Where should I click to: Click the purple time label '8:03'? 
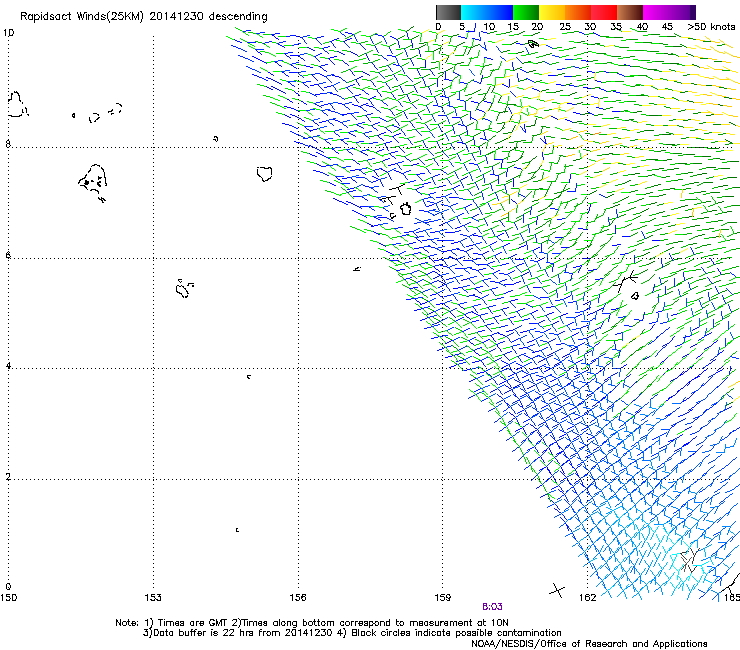pyautogui.click(x=492, y=607)
